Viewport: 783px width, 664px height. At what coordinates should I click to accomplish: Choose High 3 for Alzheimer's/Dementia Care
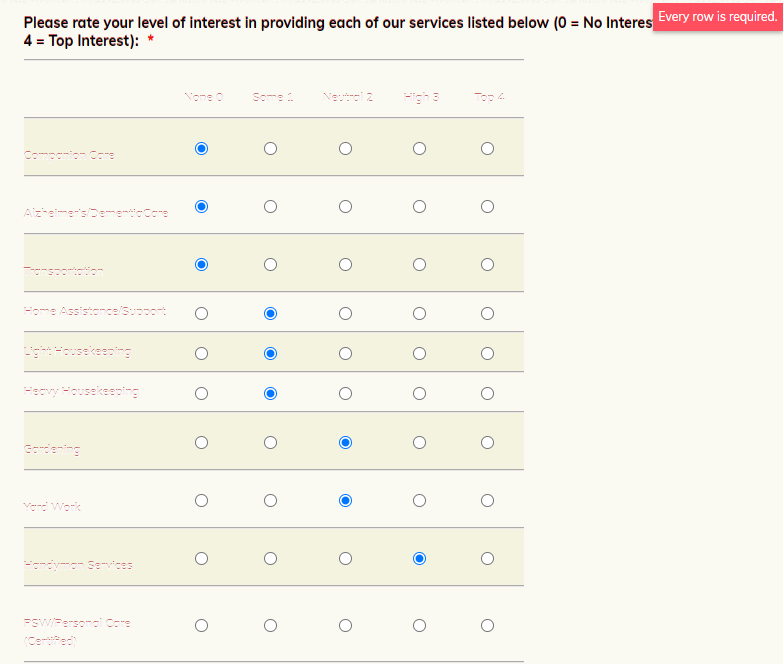coord(419,207)
